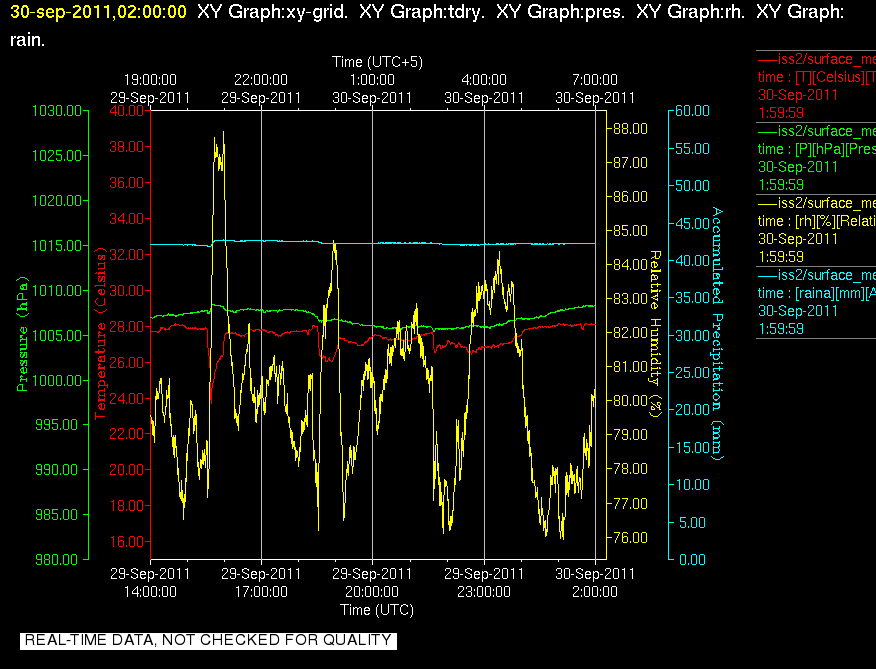Click the cyan precipitation axis value '0.00'

click(x=692, y=559)
